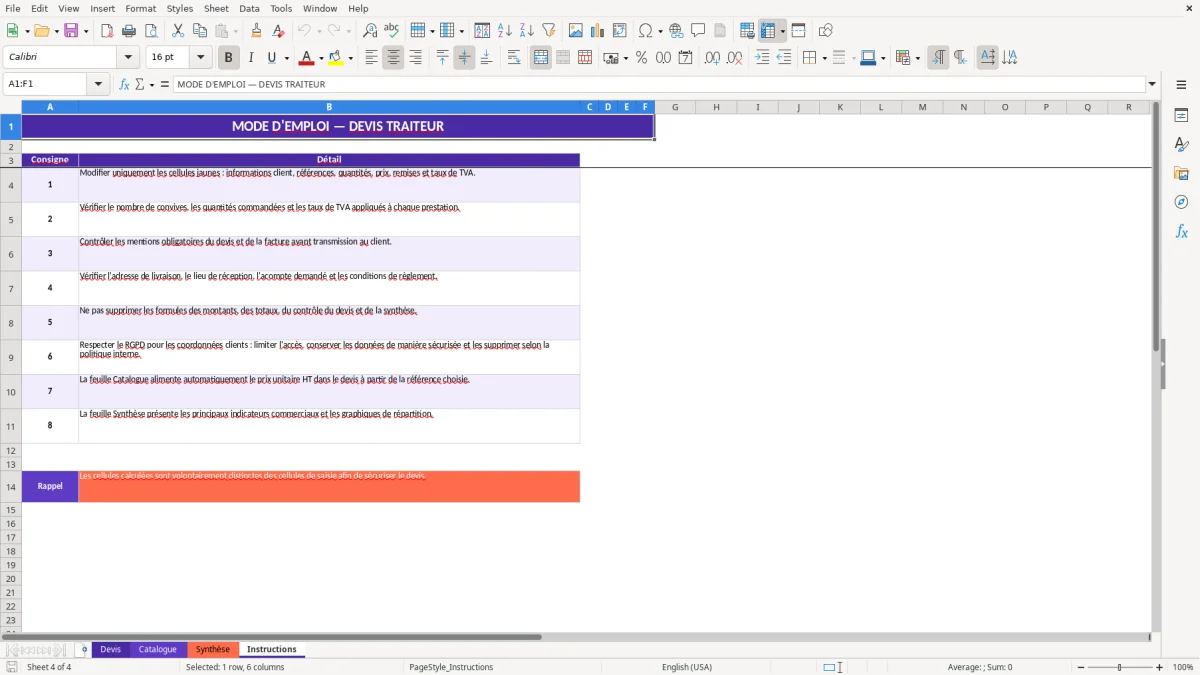Toggle Bold formatting
Screen dimensions: 1200x675
[229, 58]
